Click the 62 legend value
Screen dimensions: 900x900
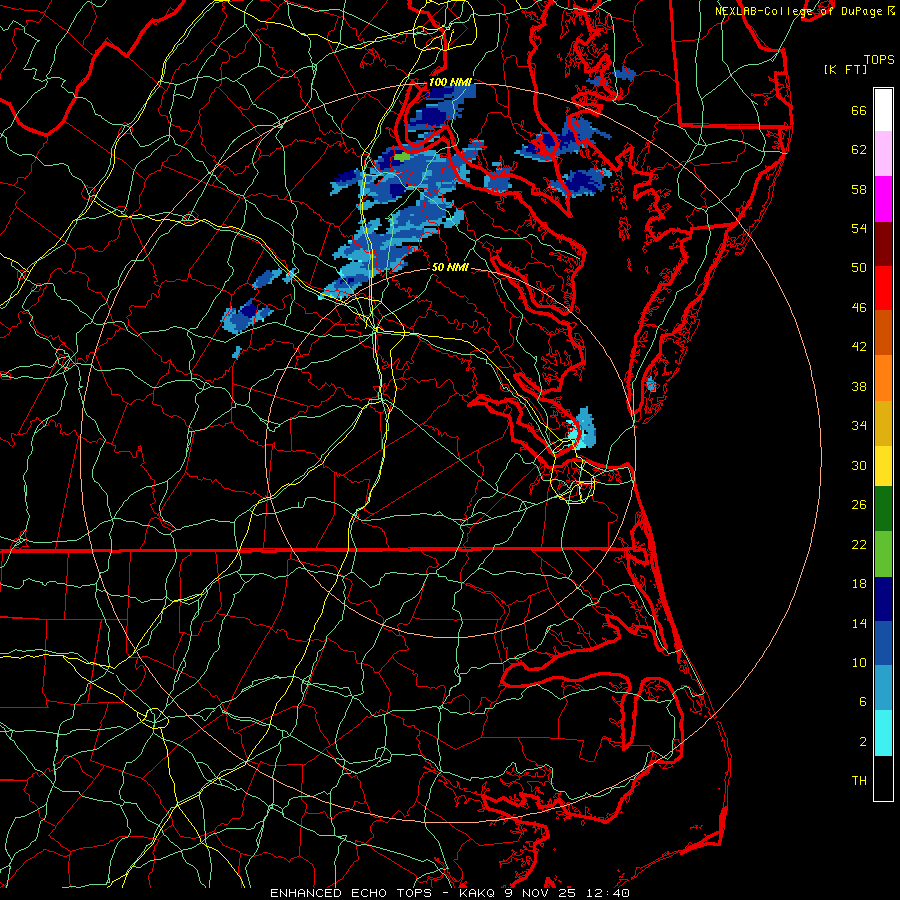click(x=859, y=150)
